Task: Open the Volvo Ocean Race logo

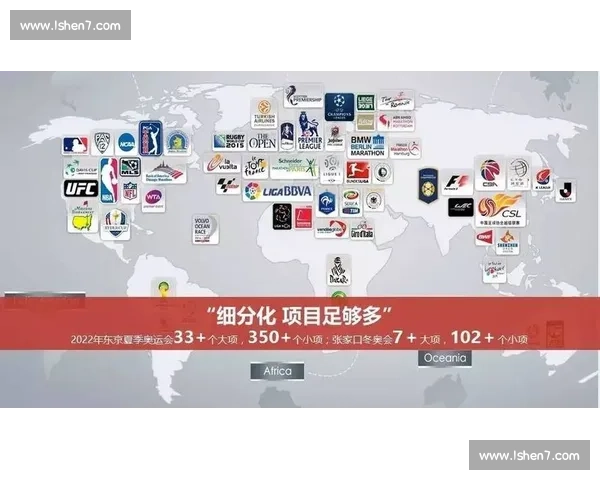Action: [x=205, y=229]
